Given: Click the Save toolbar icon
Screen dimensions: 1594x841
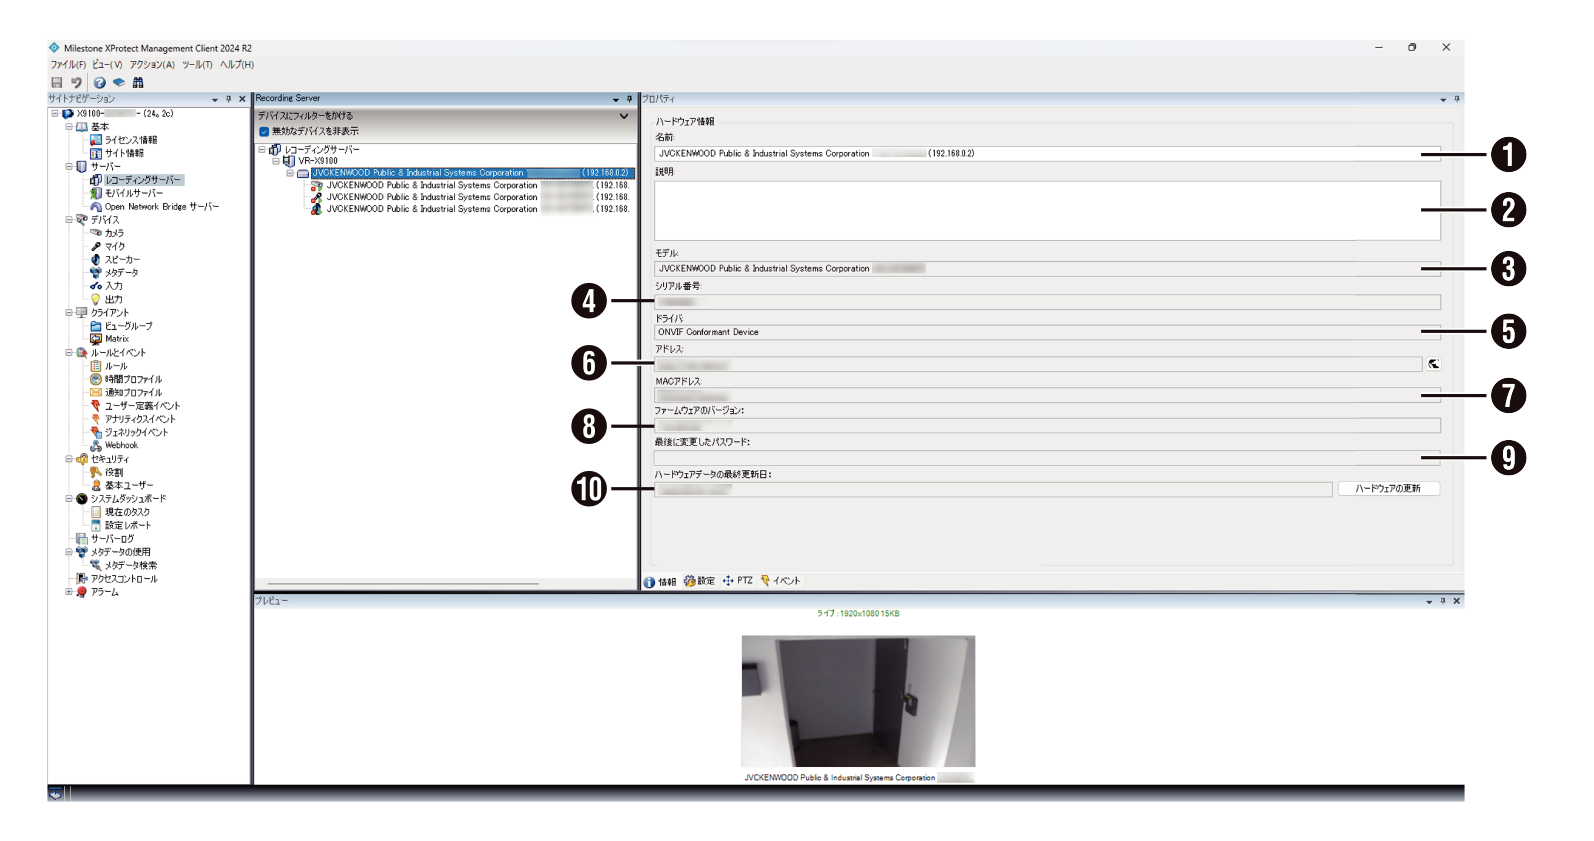Looking at the screenshot, I should point(57,83).
